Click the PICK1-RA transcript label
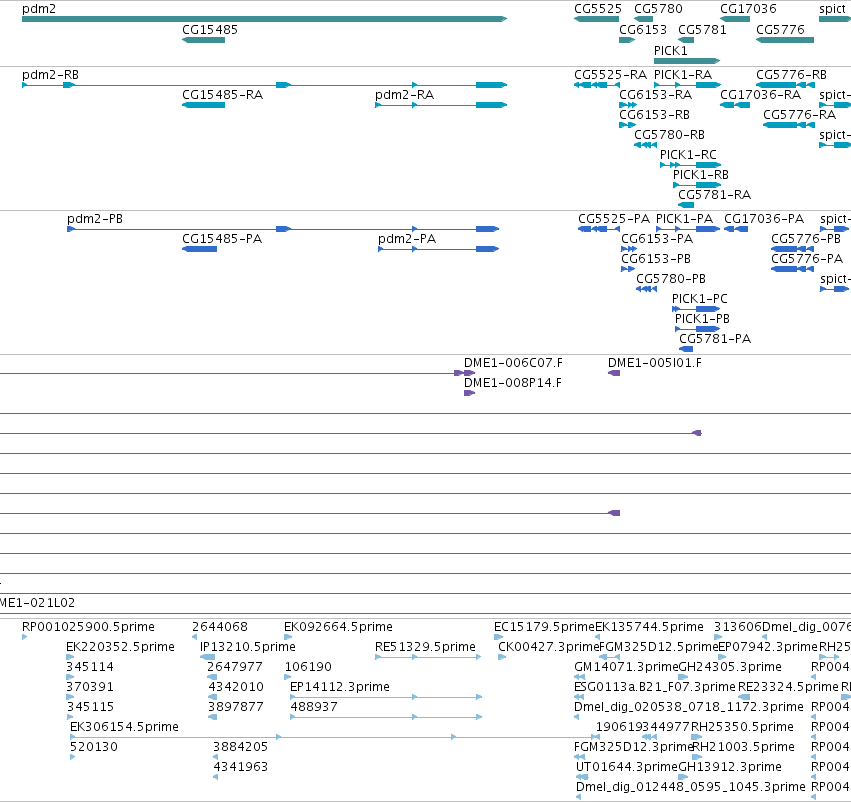Viewport: 851px width, 802px height. [683, 75]
